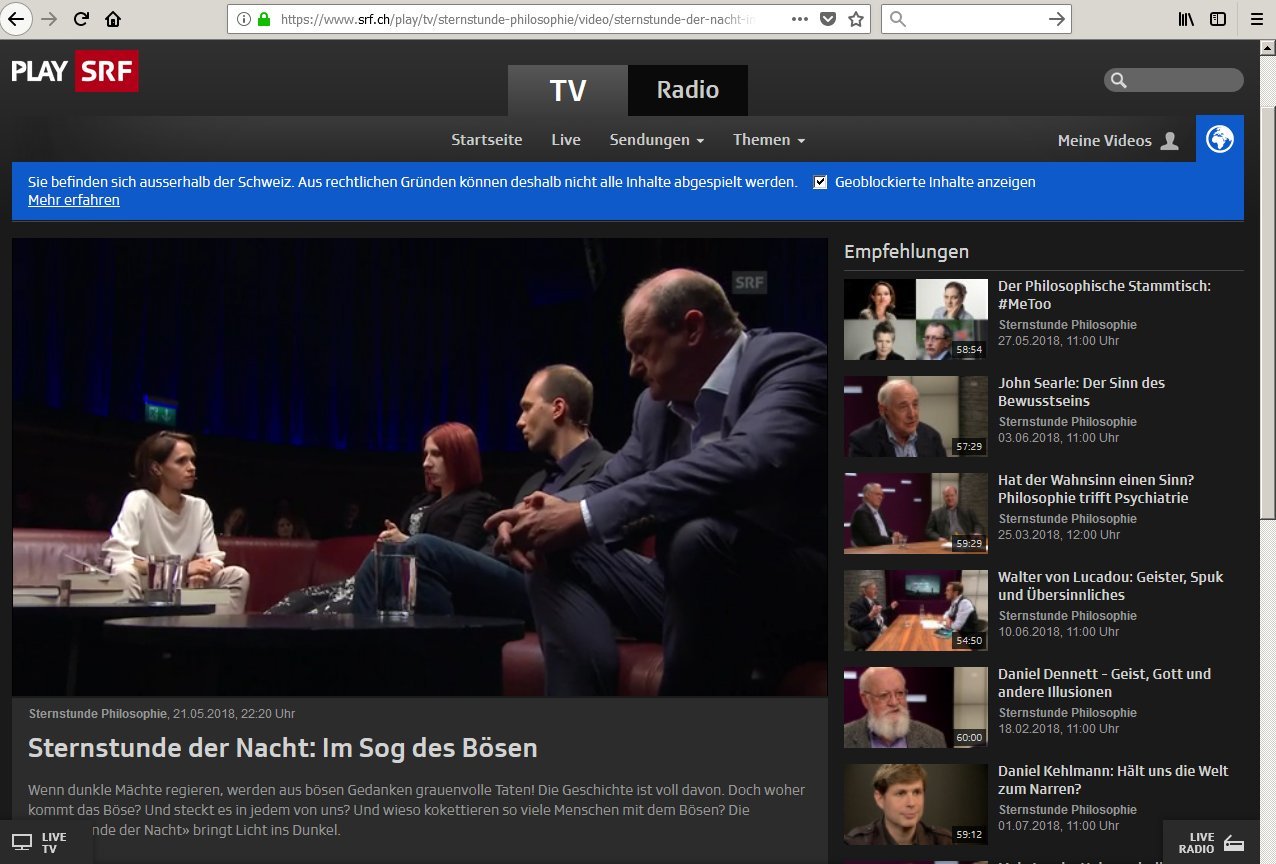Click the #MeToo video thumbnail
1276x864 pixels.
pos(916,319)
